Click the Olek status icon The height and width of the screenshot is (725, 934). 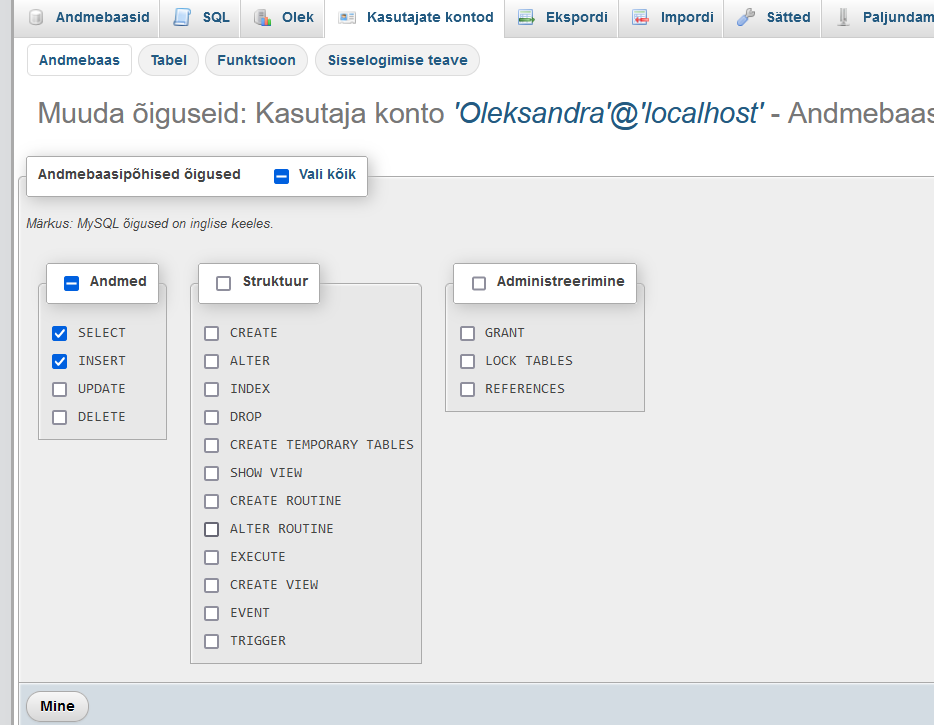pos(262,17)
